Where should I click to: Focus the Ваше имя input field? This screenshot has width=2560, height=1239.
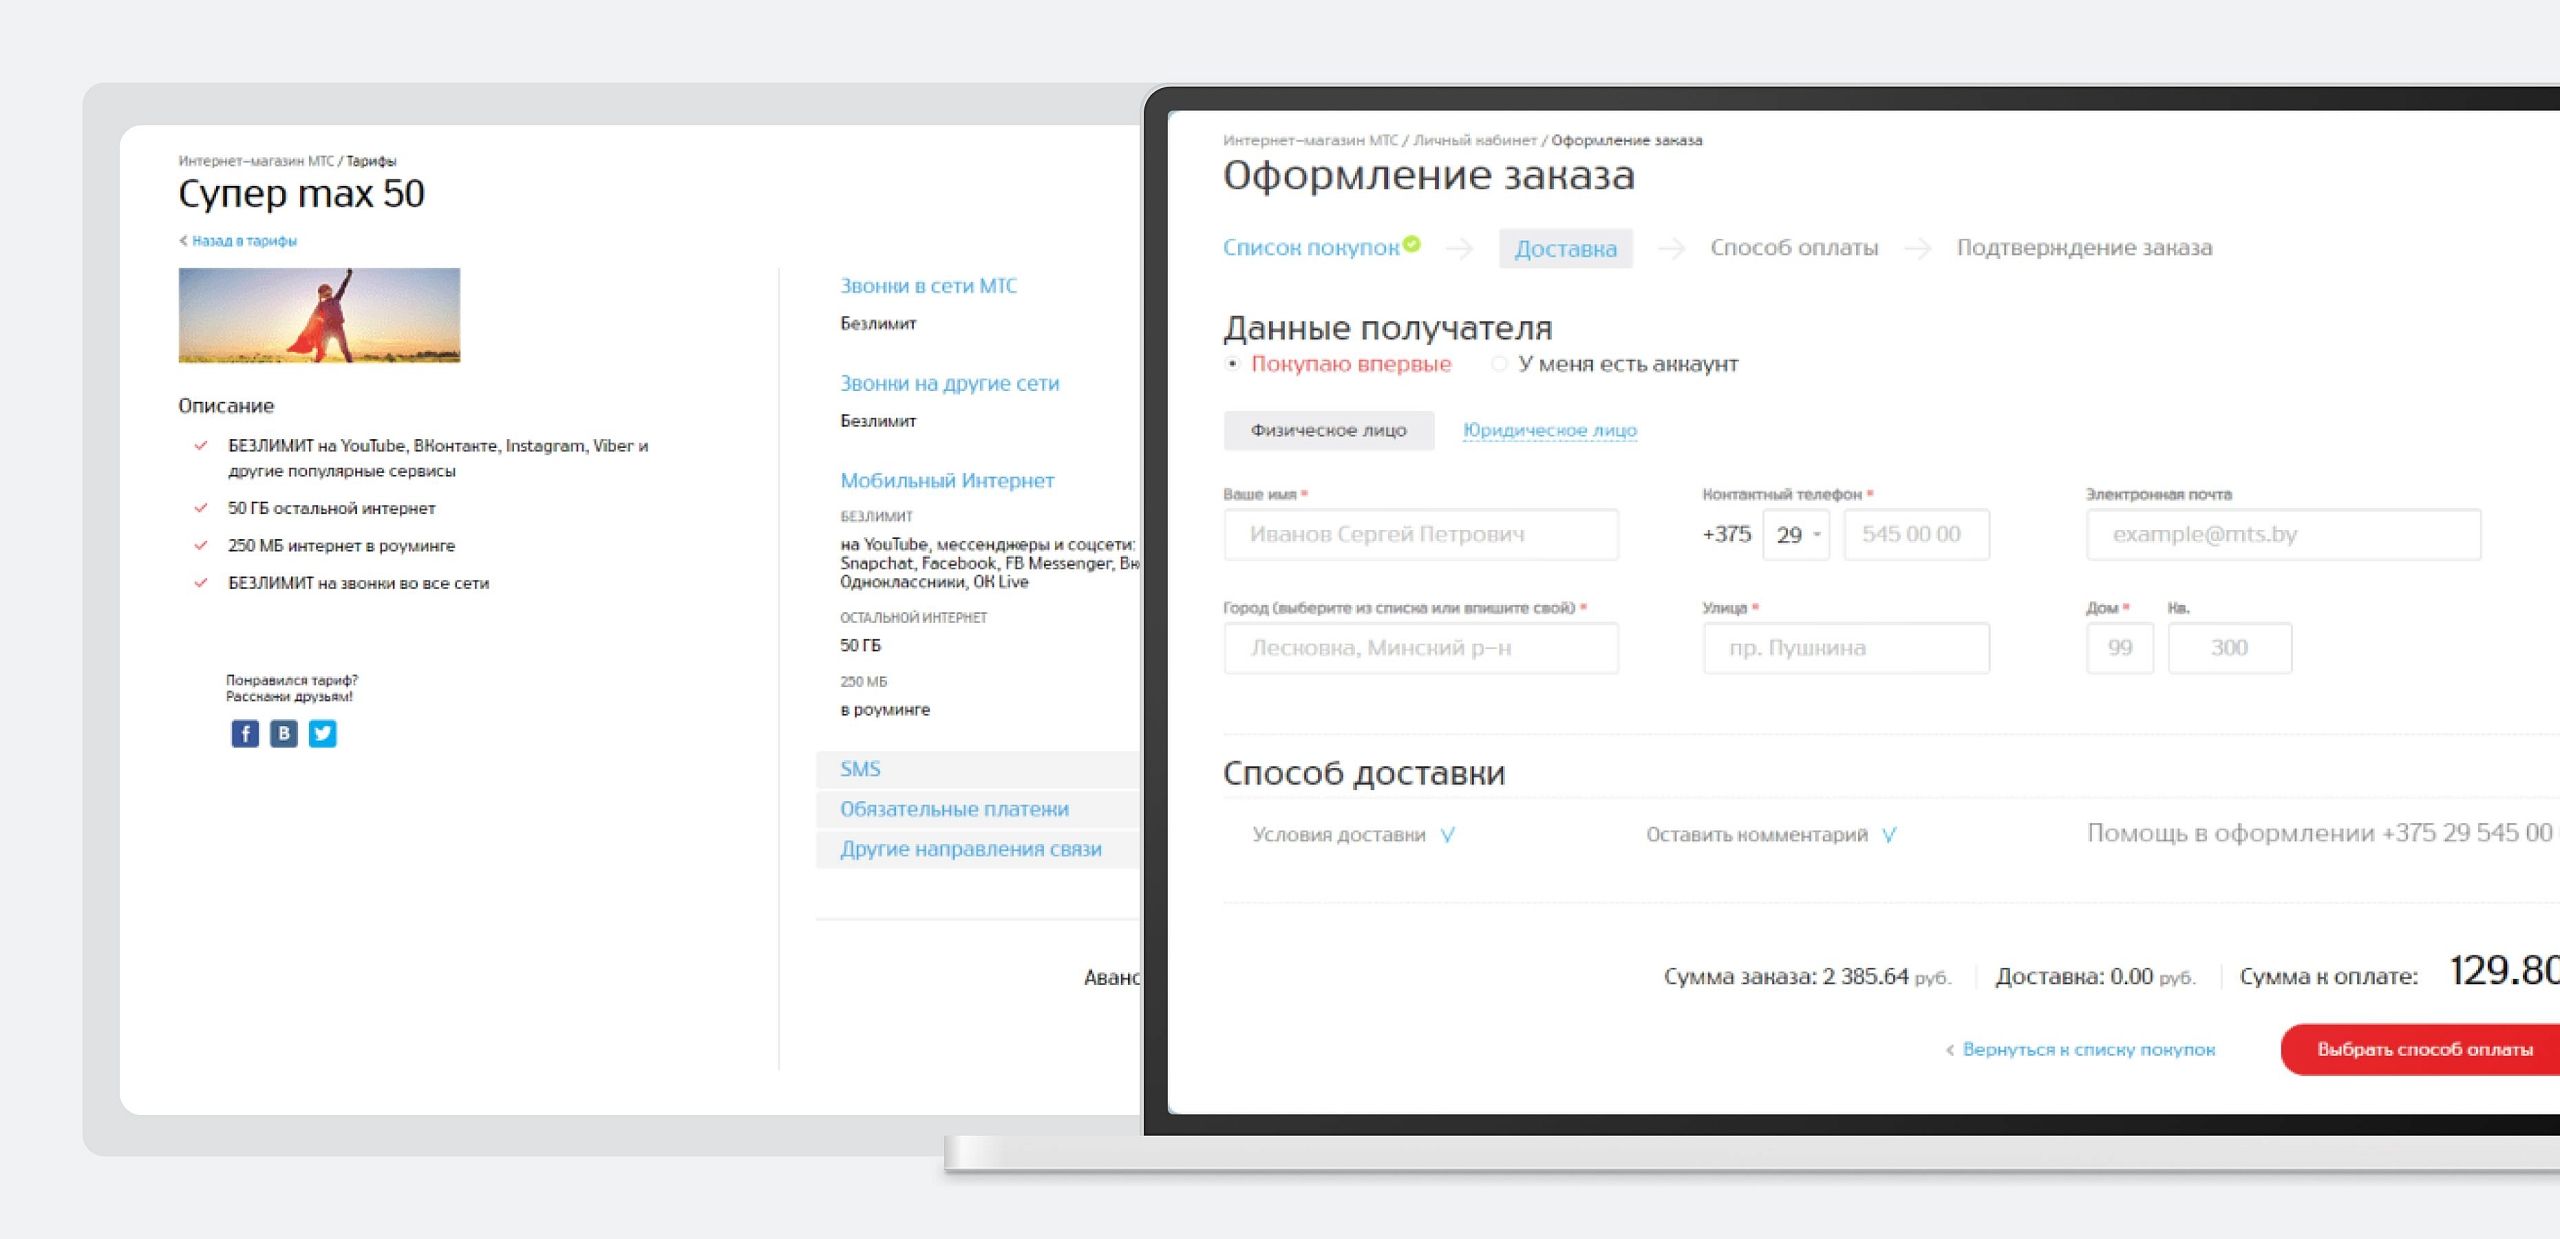(x=1420, y=535)
